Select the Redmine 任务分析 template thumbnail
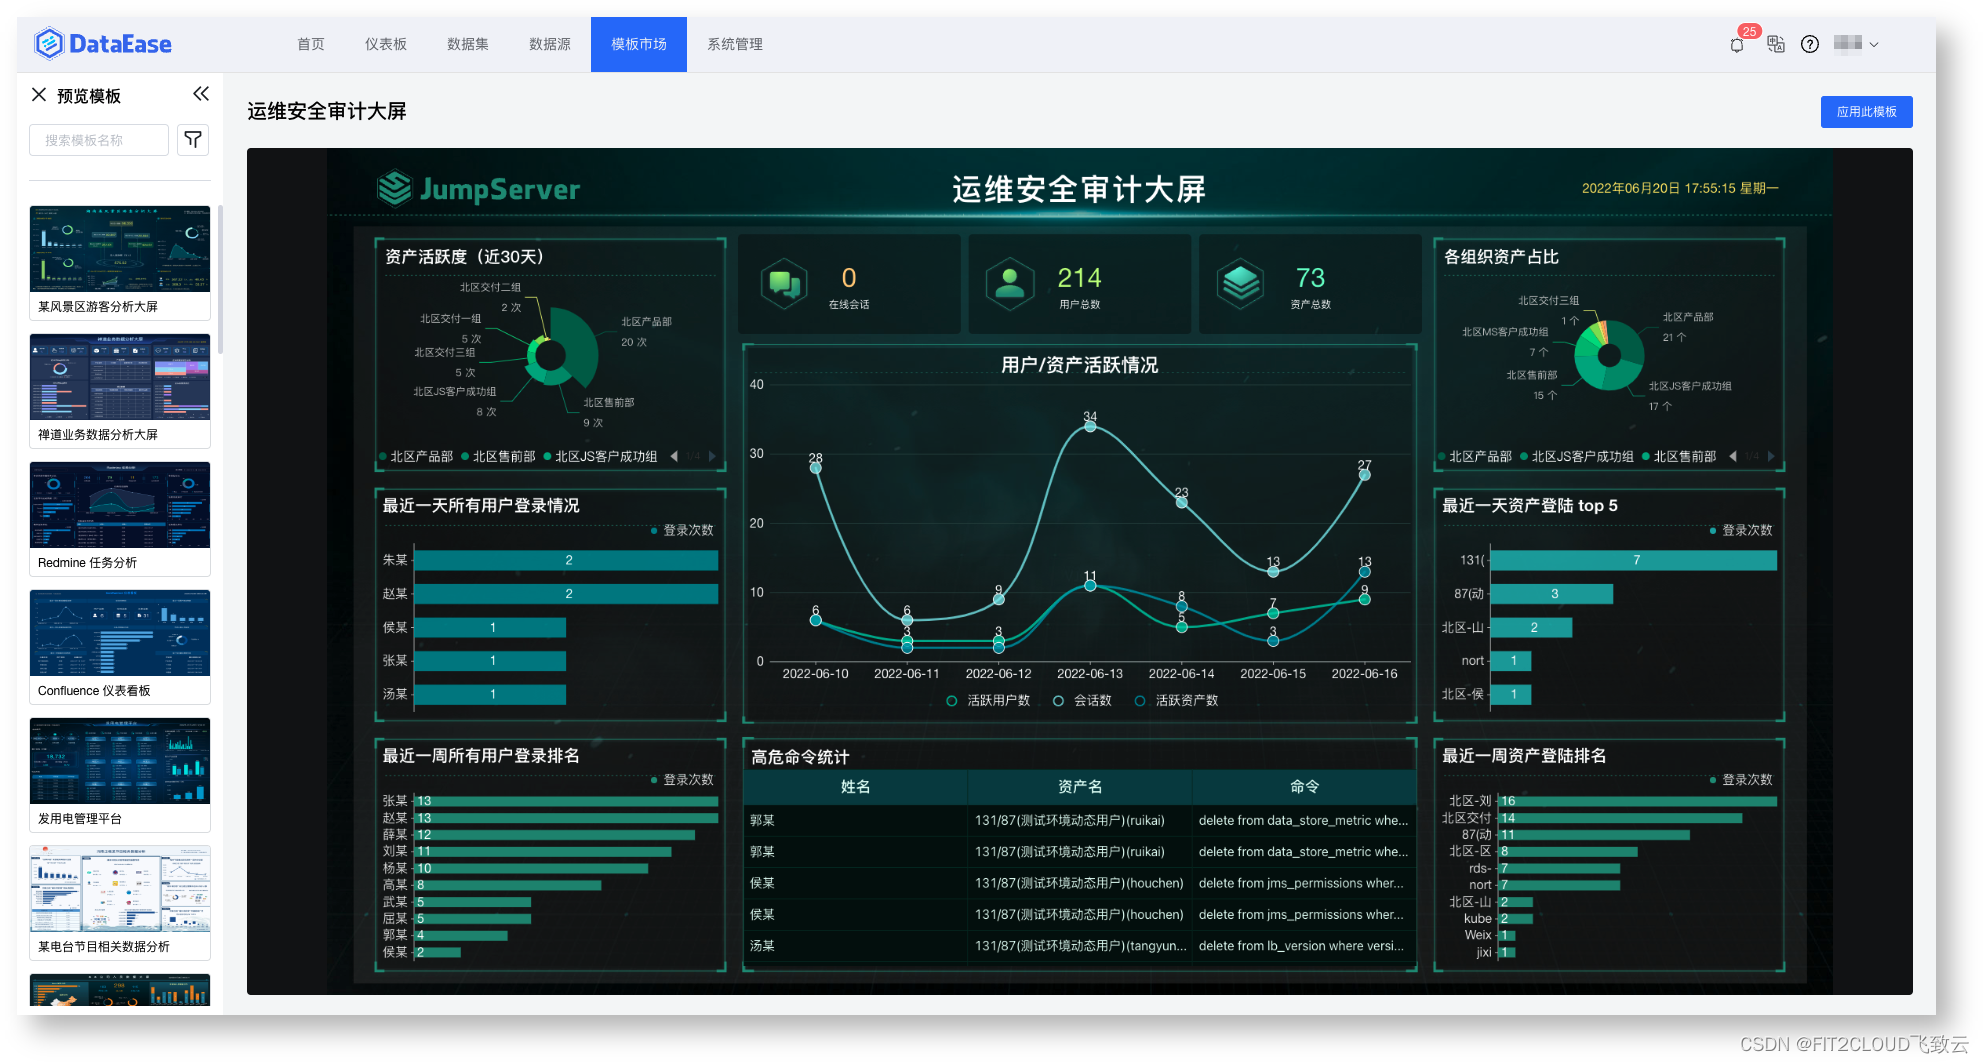The height and width of the screenshot is (1063, 1984). 119,506
